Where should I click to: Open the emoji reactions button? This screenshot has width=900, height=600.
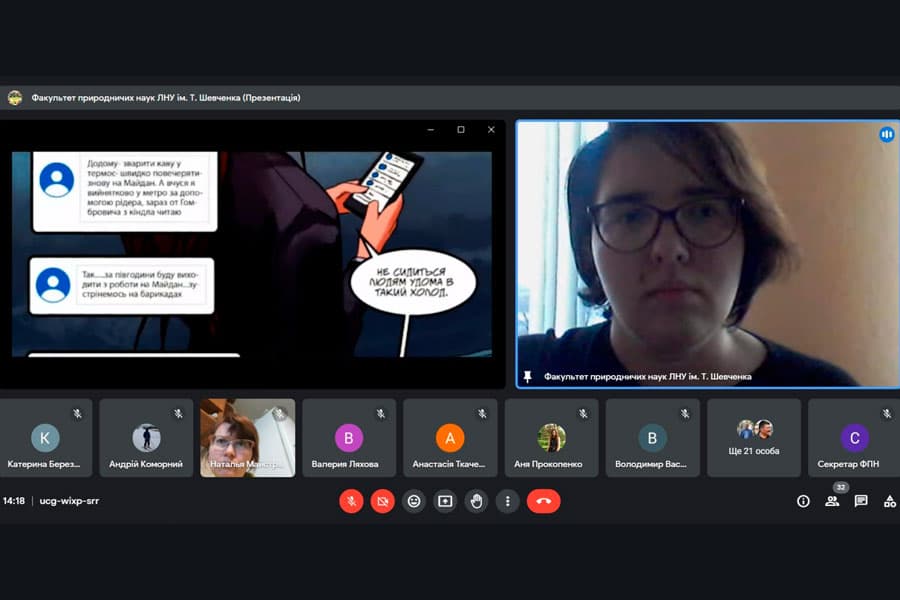(x=414, y=501)
